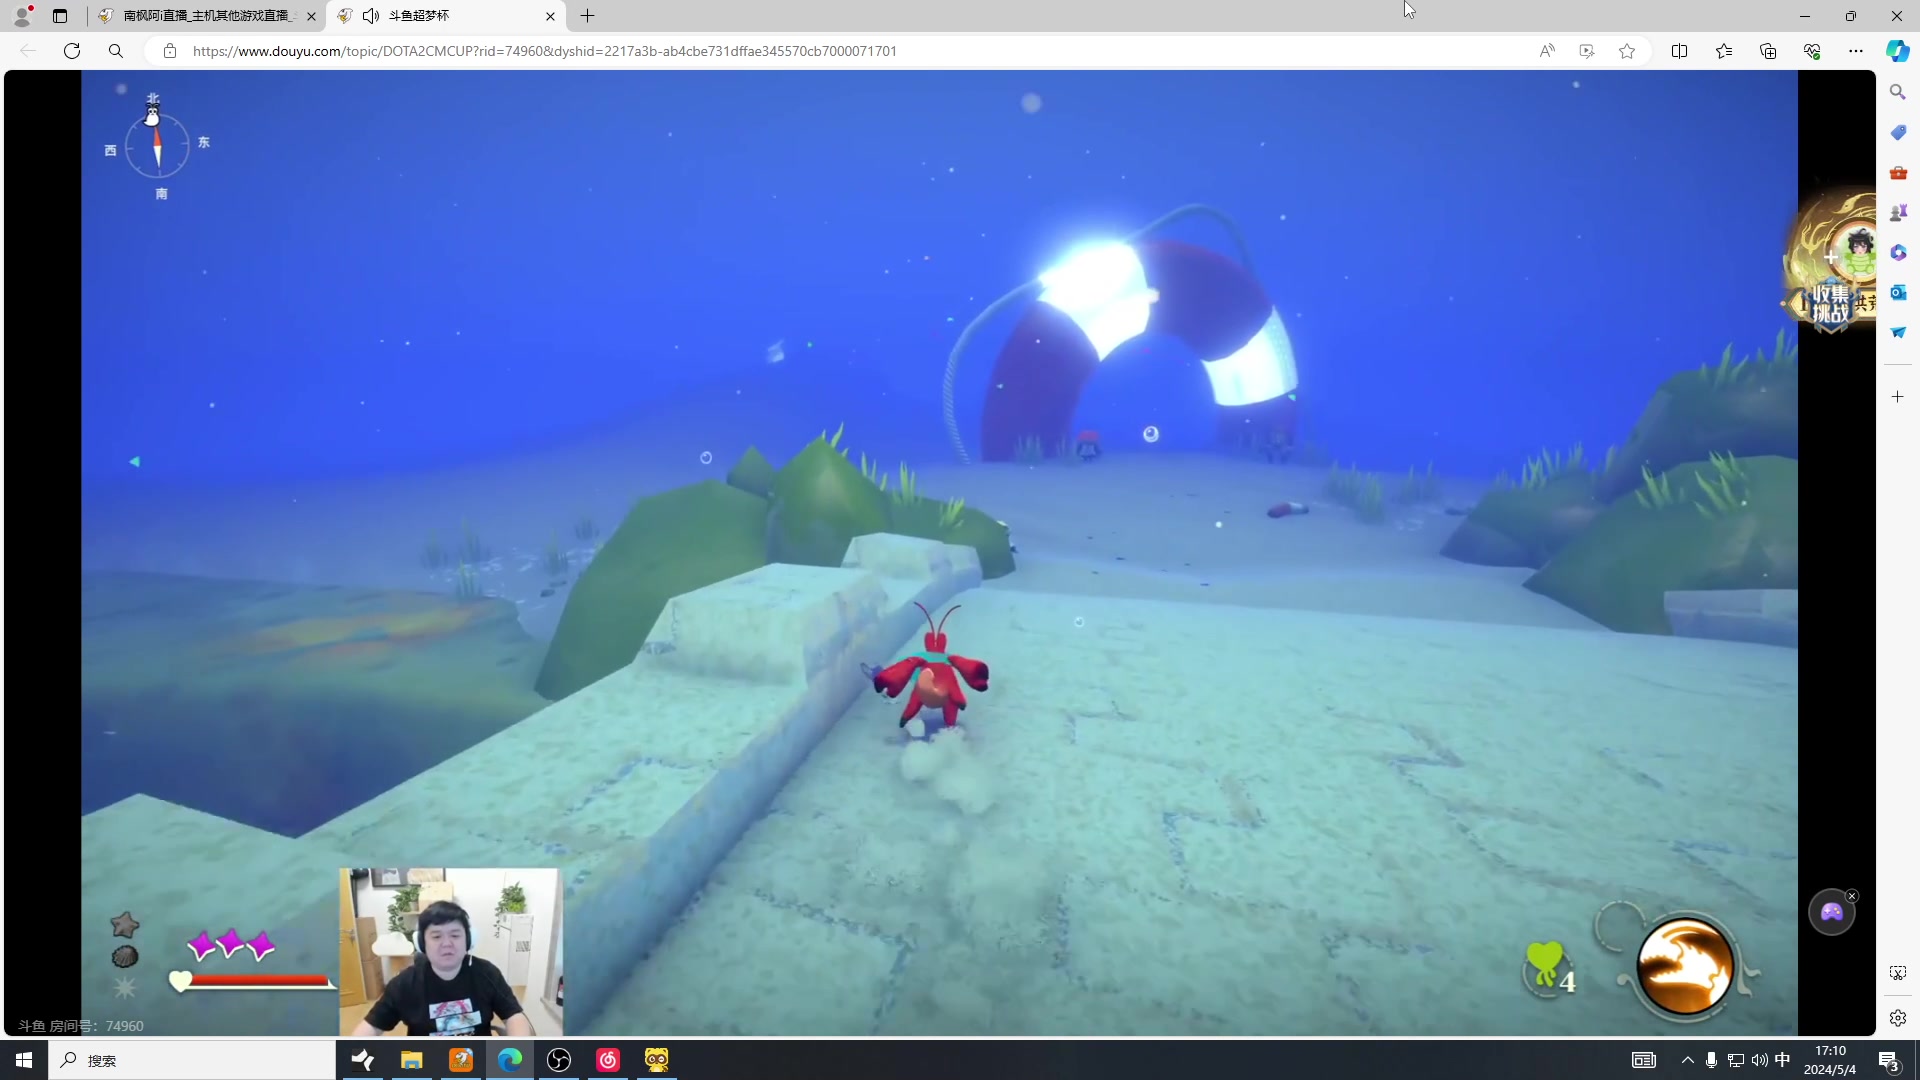Close the 南枫阿!直播 tab

coord(311,16)
